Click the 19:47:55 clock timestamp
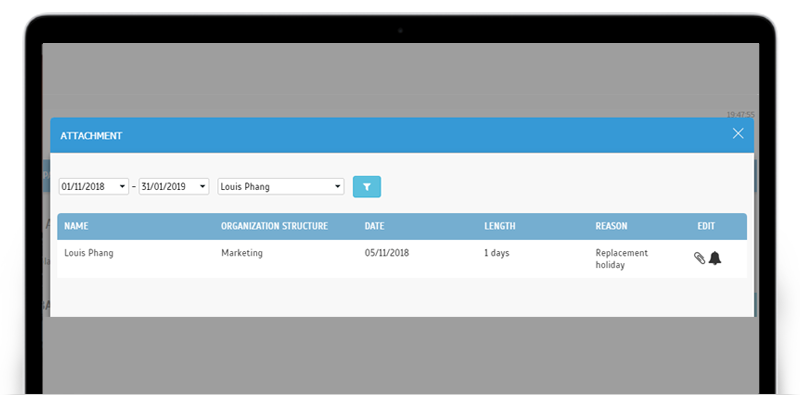This screenshot has width=800, height=395. [740, 115]
